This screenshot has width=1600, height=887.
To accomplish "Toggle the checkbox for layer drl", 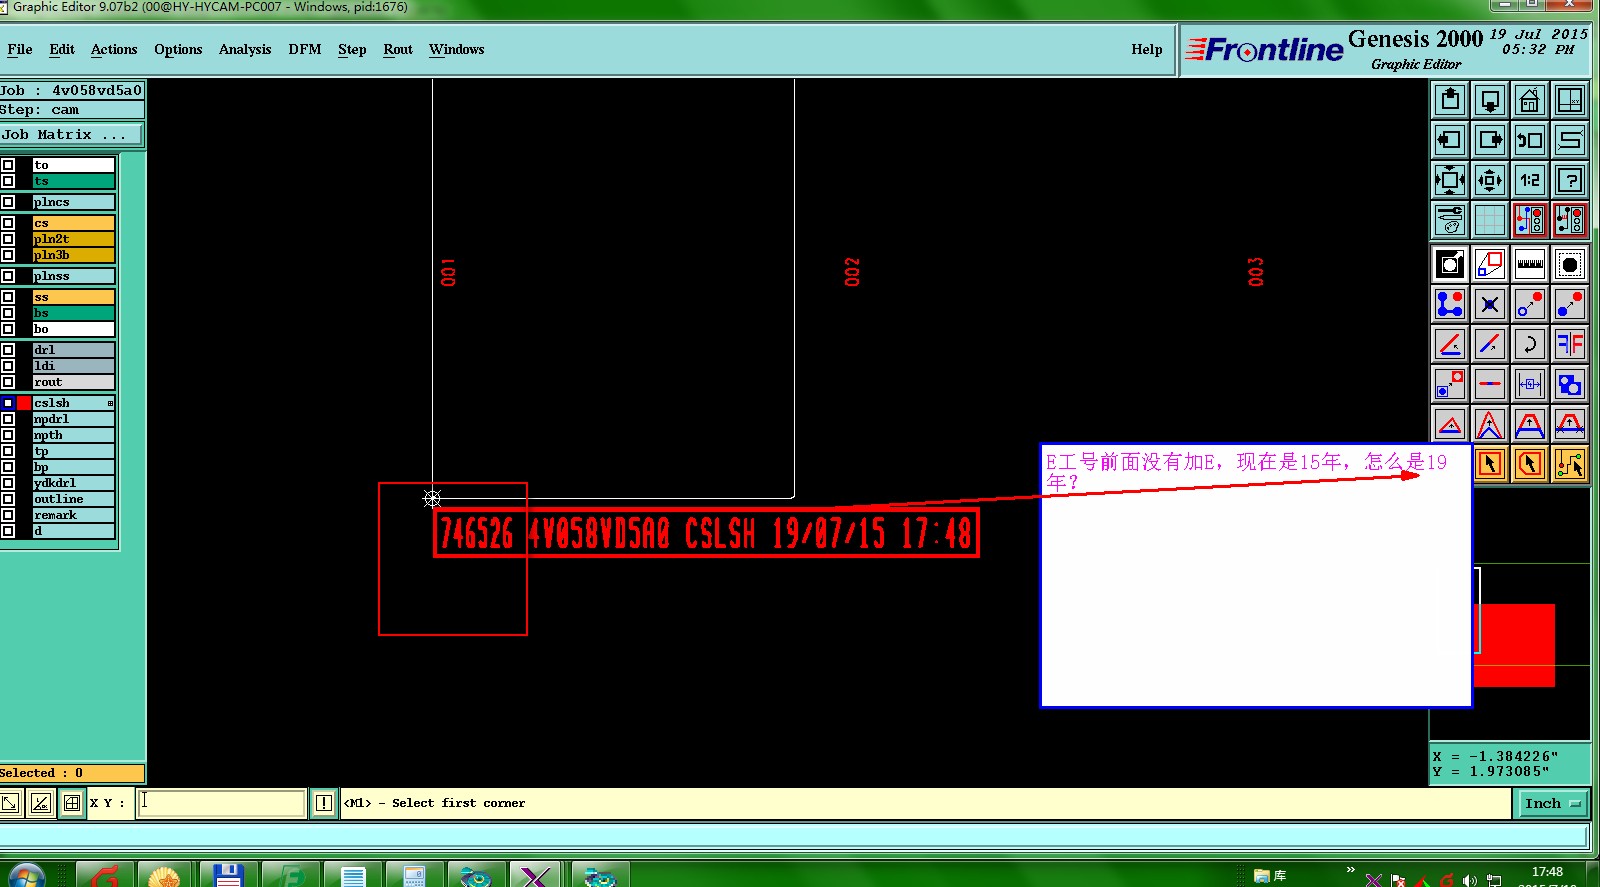I will coord(8,350).
